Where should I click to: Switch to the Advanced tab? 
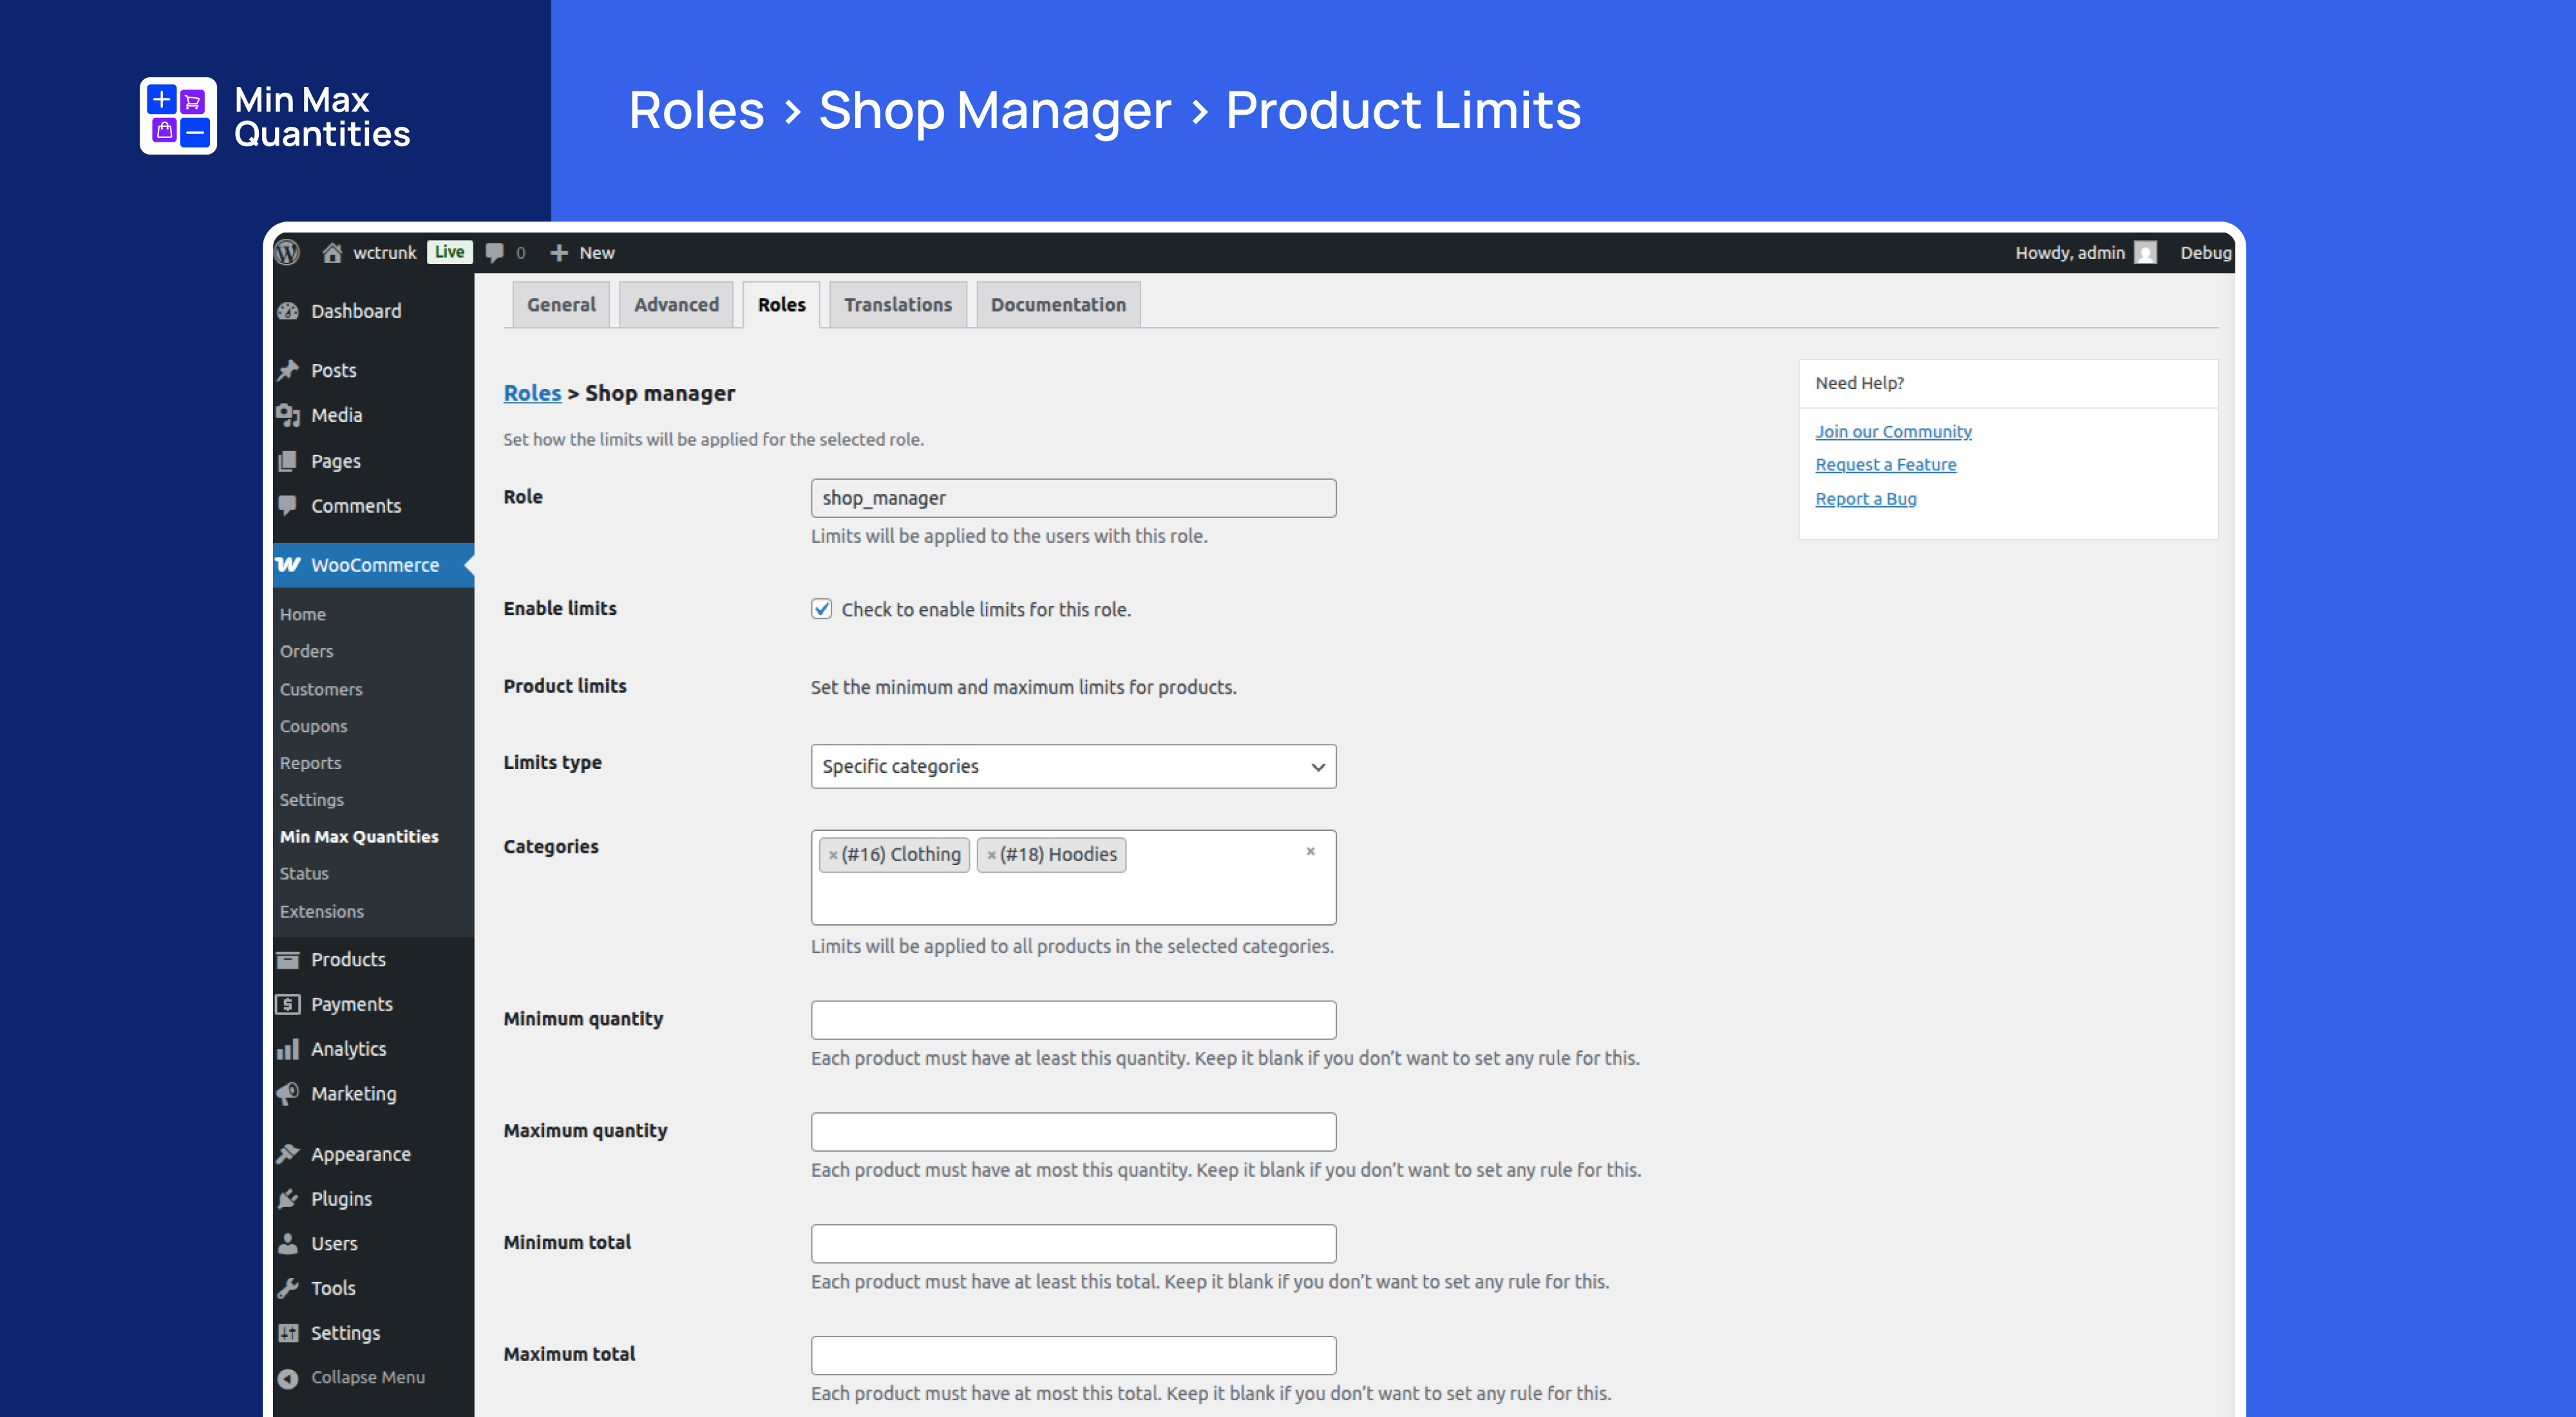[x=676, y=304]
